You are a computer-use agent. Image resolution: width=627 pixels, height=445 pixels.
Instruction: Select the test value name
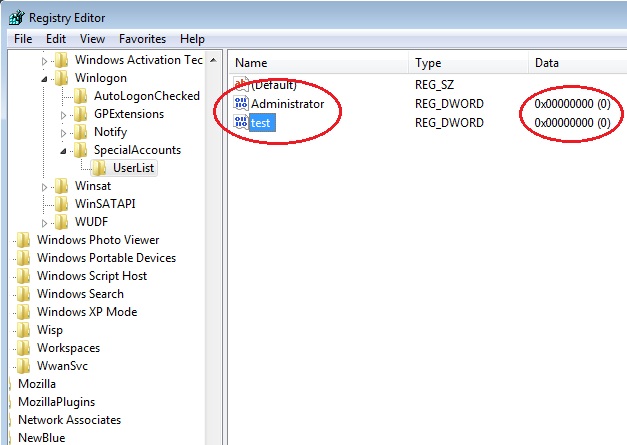click(261, 123)
